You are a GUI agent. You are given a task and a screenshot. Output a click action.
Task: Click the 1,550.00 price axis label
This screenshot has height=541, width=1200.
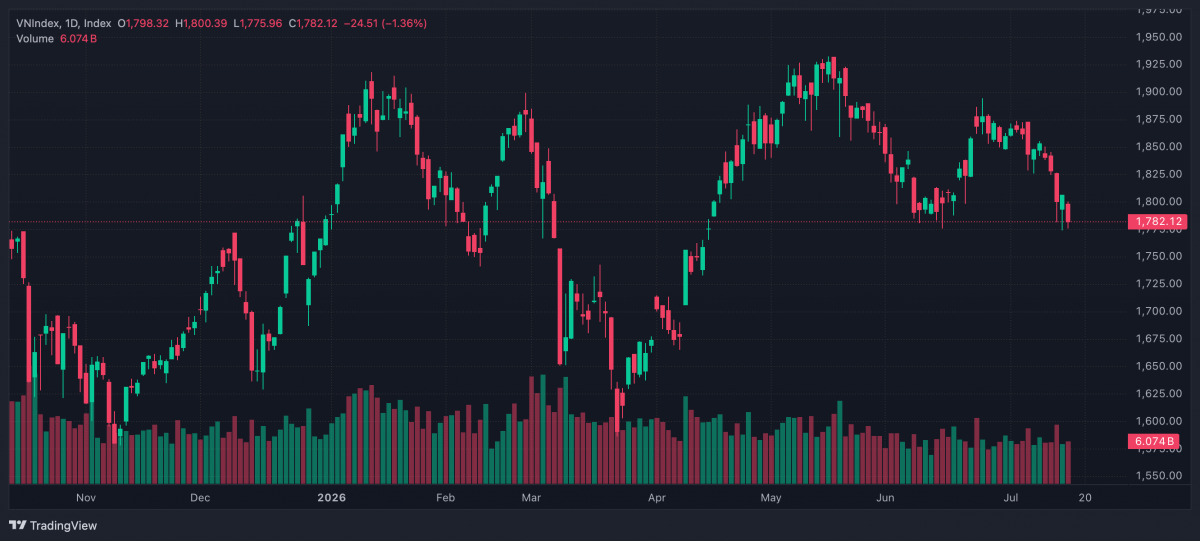click(x=1157, y=476)
